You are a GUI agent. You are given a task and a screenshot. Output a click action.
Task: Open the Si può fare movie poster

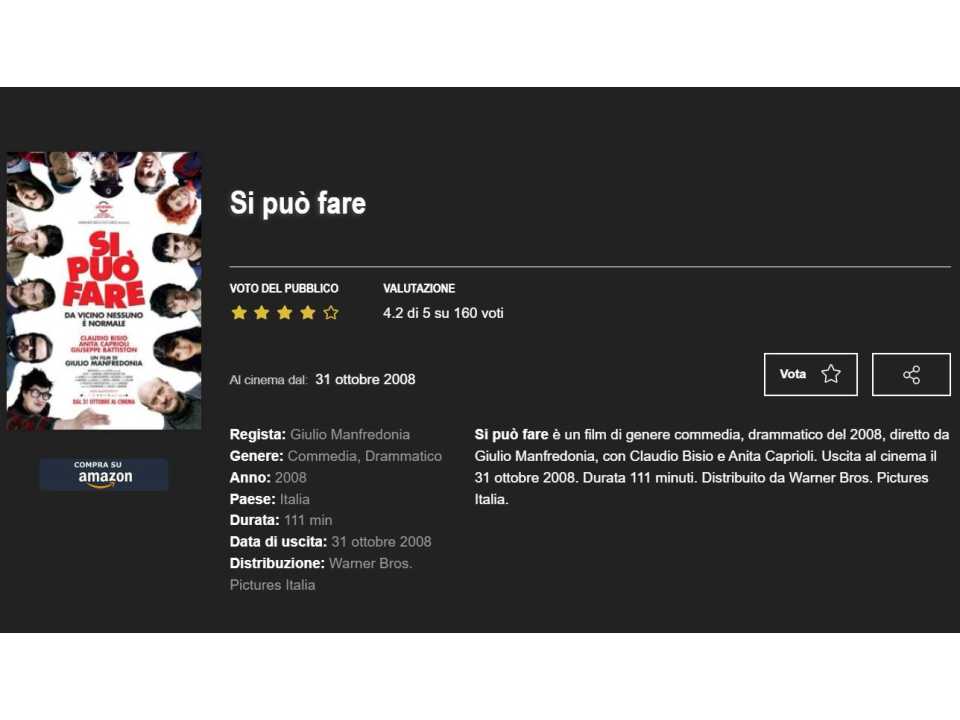click(x=104, y=291)
